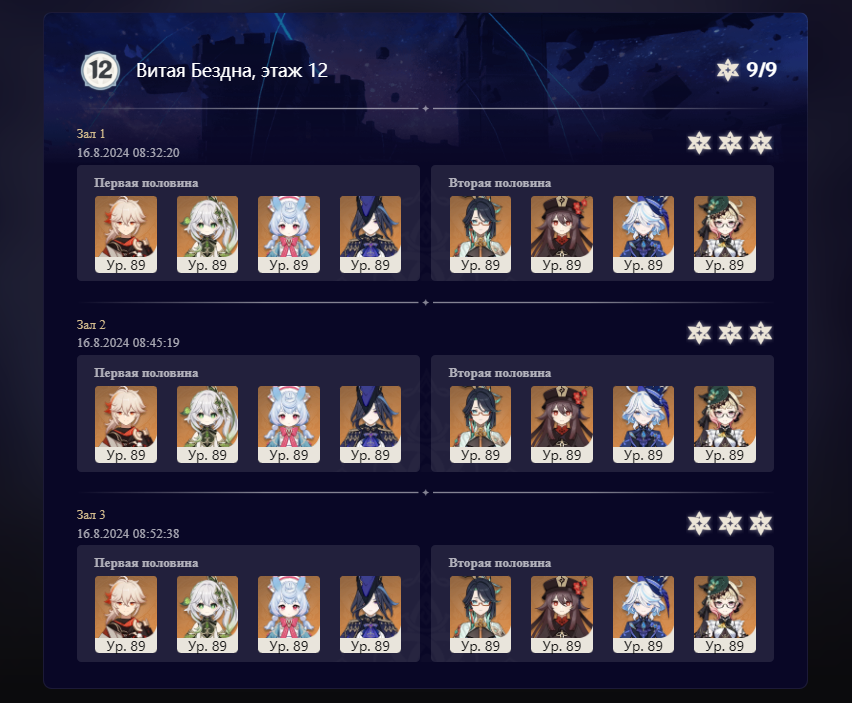Select Furina portrait in Зал 1 second half
Screen dimensions: 852x703
tap(643, 234)
